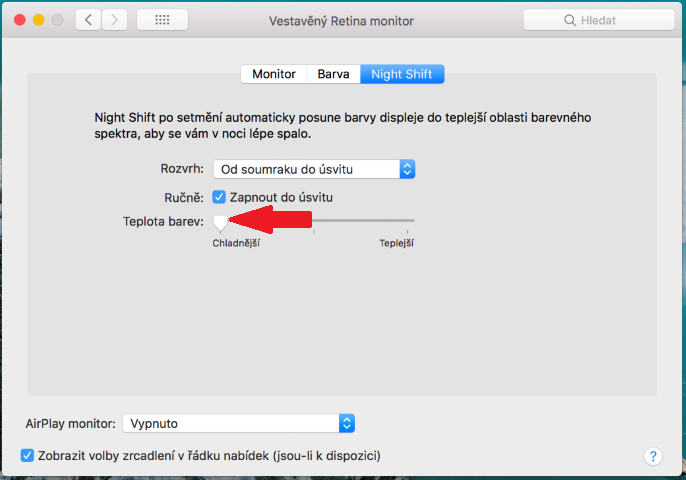Show all preferences with grid icon
Image resolution: width=686 pixels, height=480 pixels.
pos(162,20)
